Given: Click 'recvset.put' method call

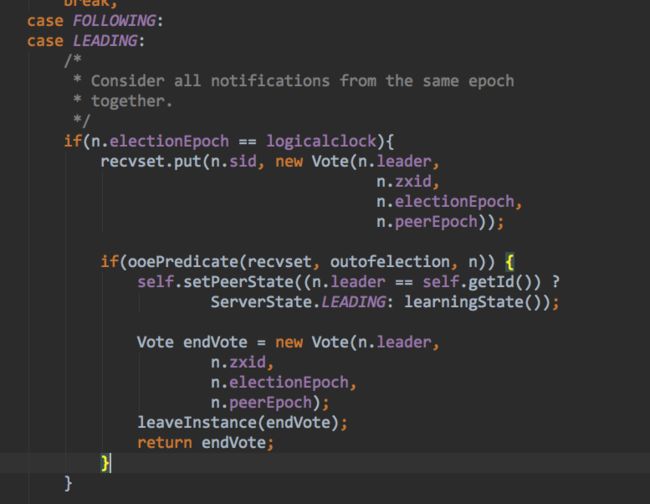Looking at the screenshot, I should [151, 161].
